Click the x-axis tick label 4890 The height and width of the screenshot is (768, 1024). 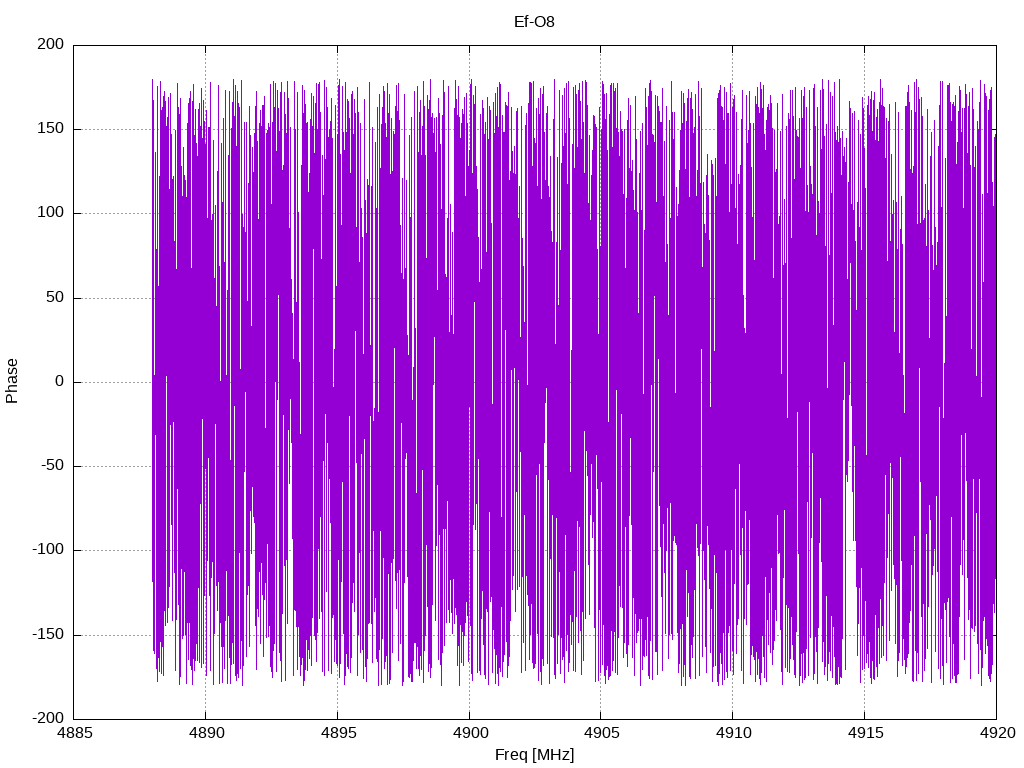pyautogui.click(x=206, y=733)
